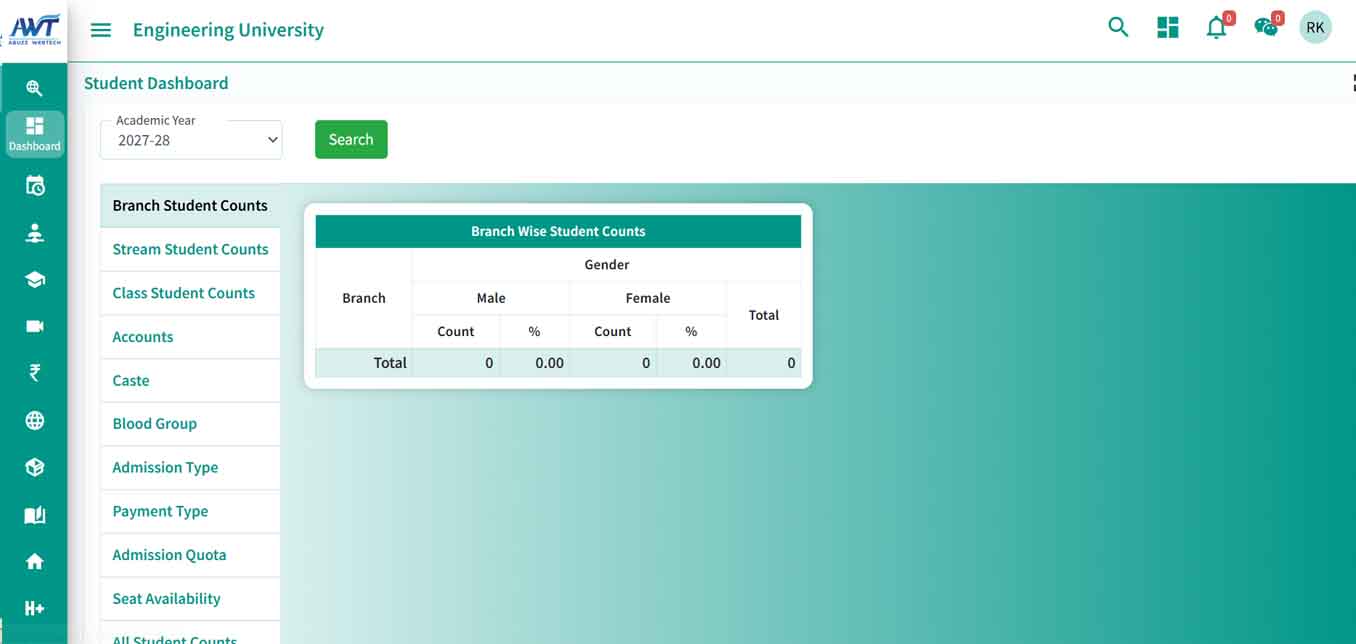Switch to Stream Student Counts tab
The height and width of the screenshot is (644, 1356).
click(x=190, y=249)
